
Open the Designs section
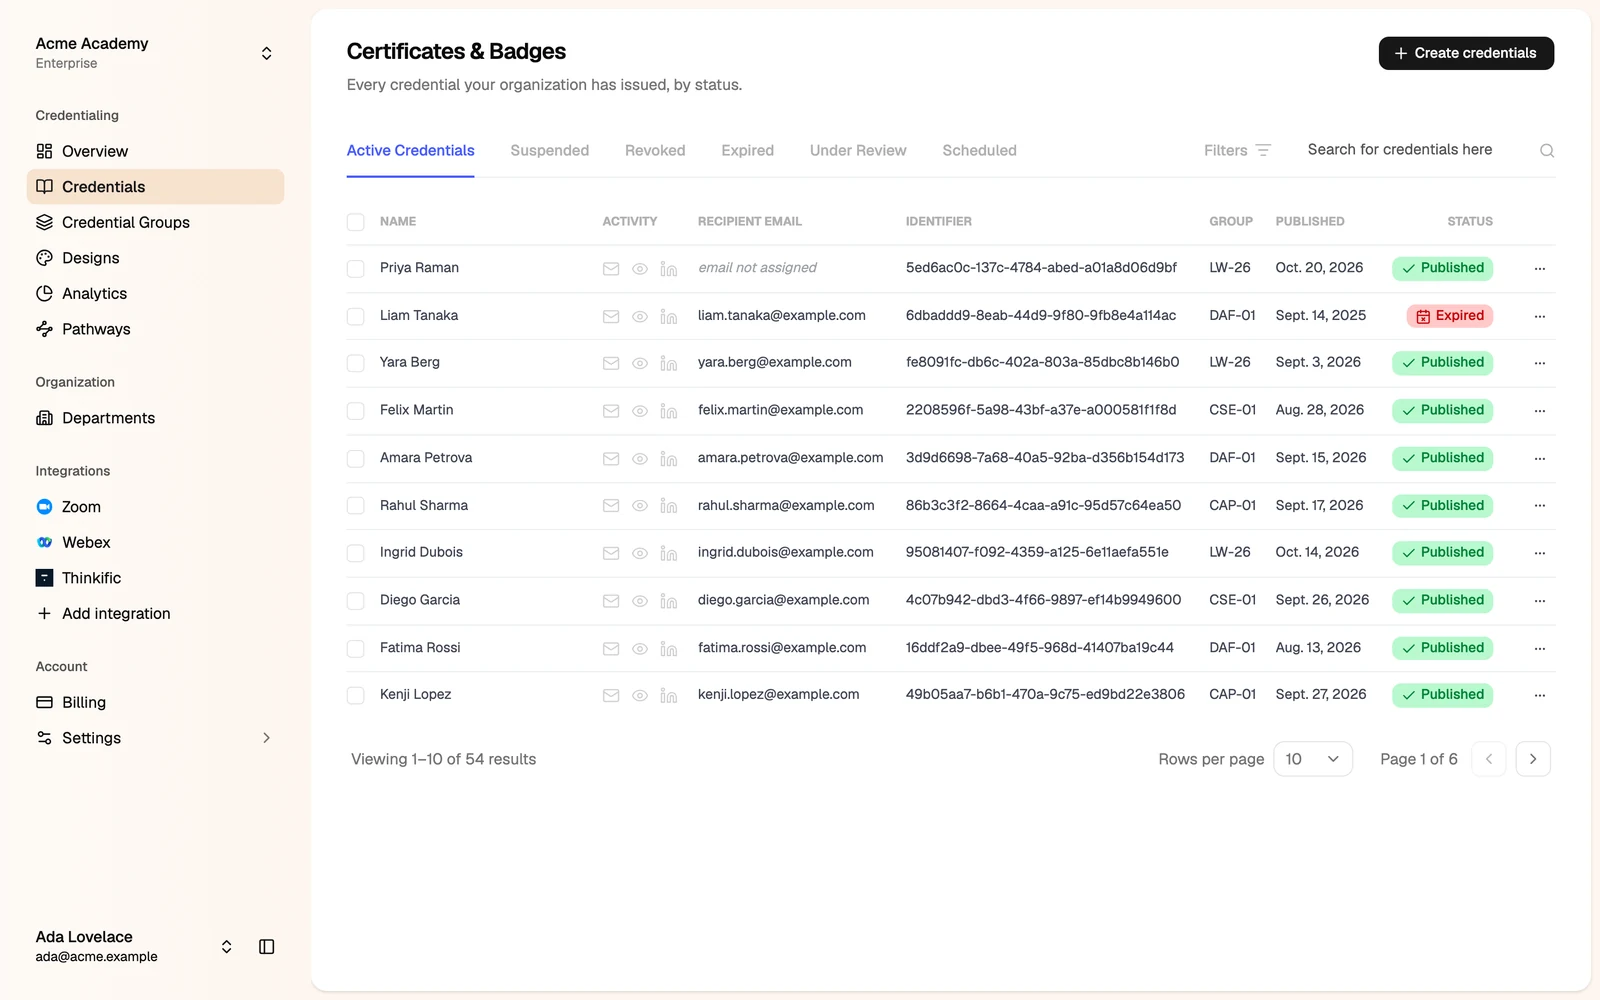click(156, 258)
